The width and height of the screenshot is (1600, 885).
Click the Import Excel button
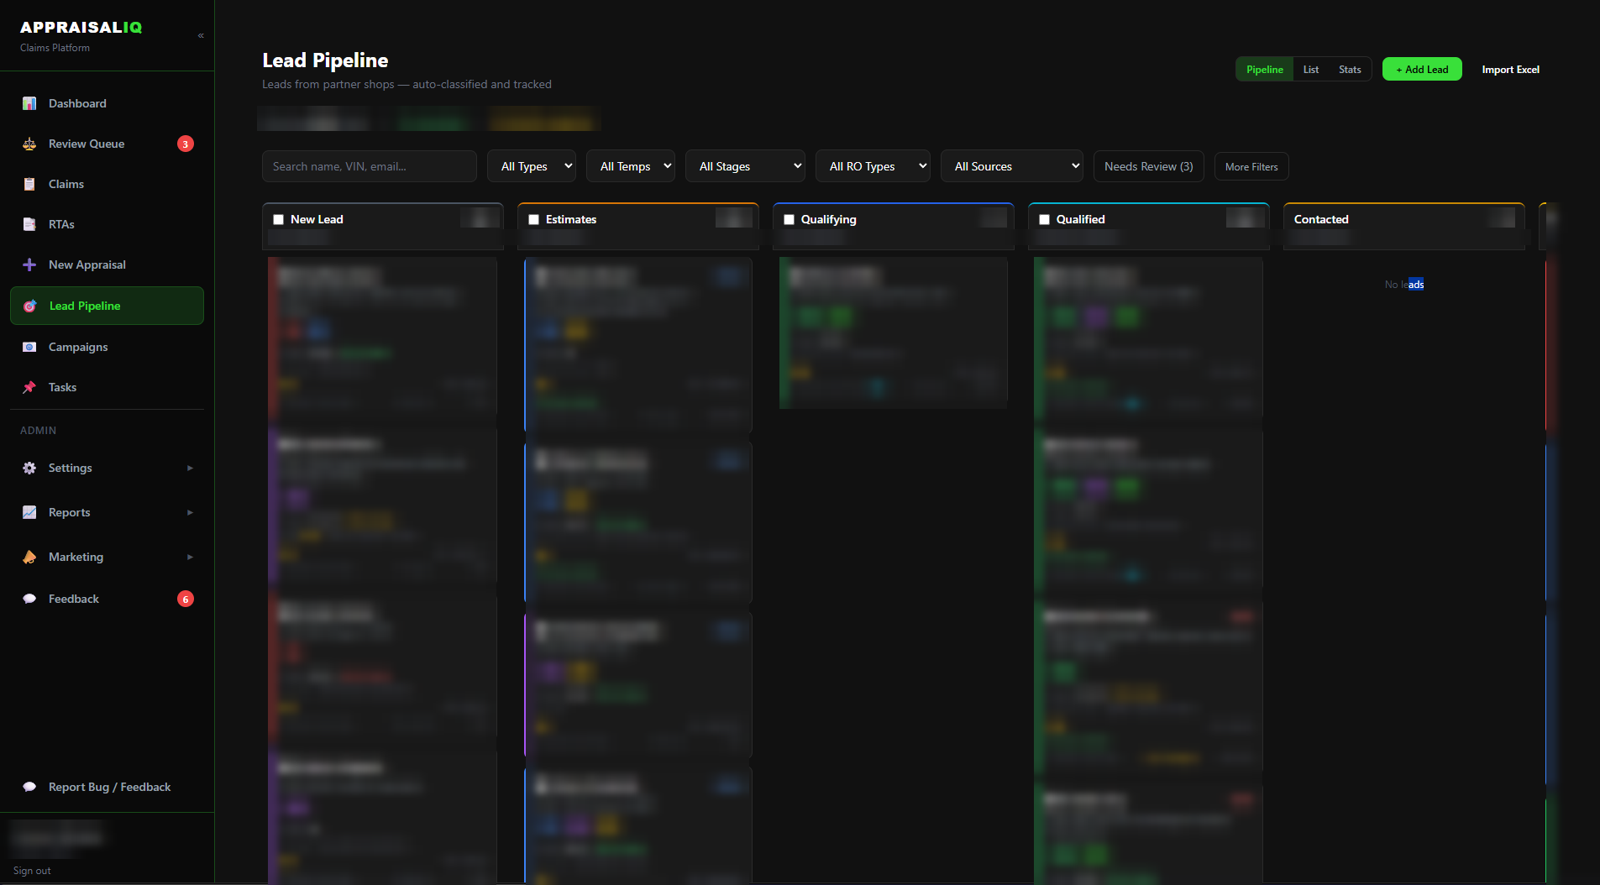[1510, 69]
